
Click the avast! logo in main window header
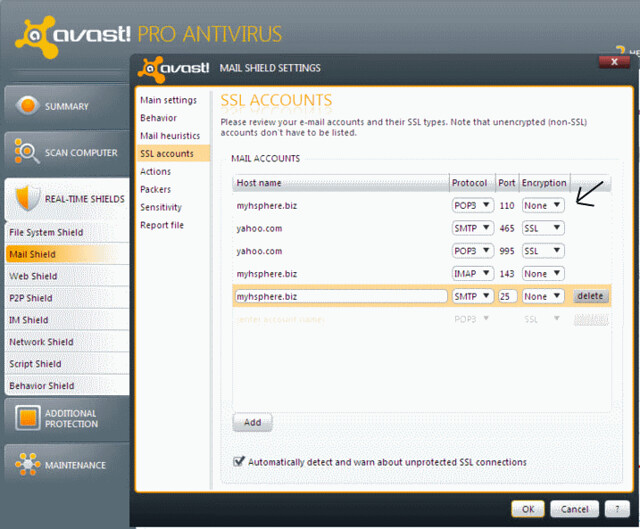(73, 36)
